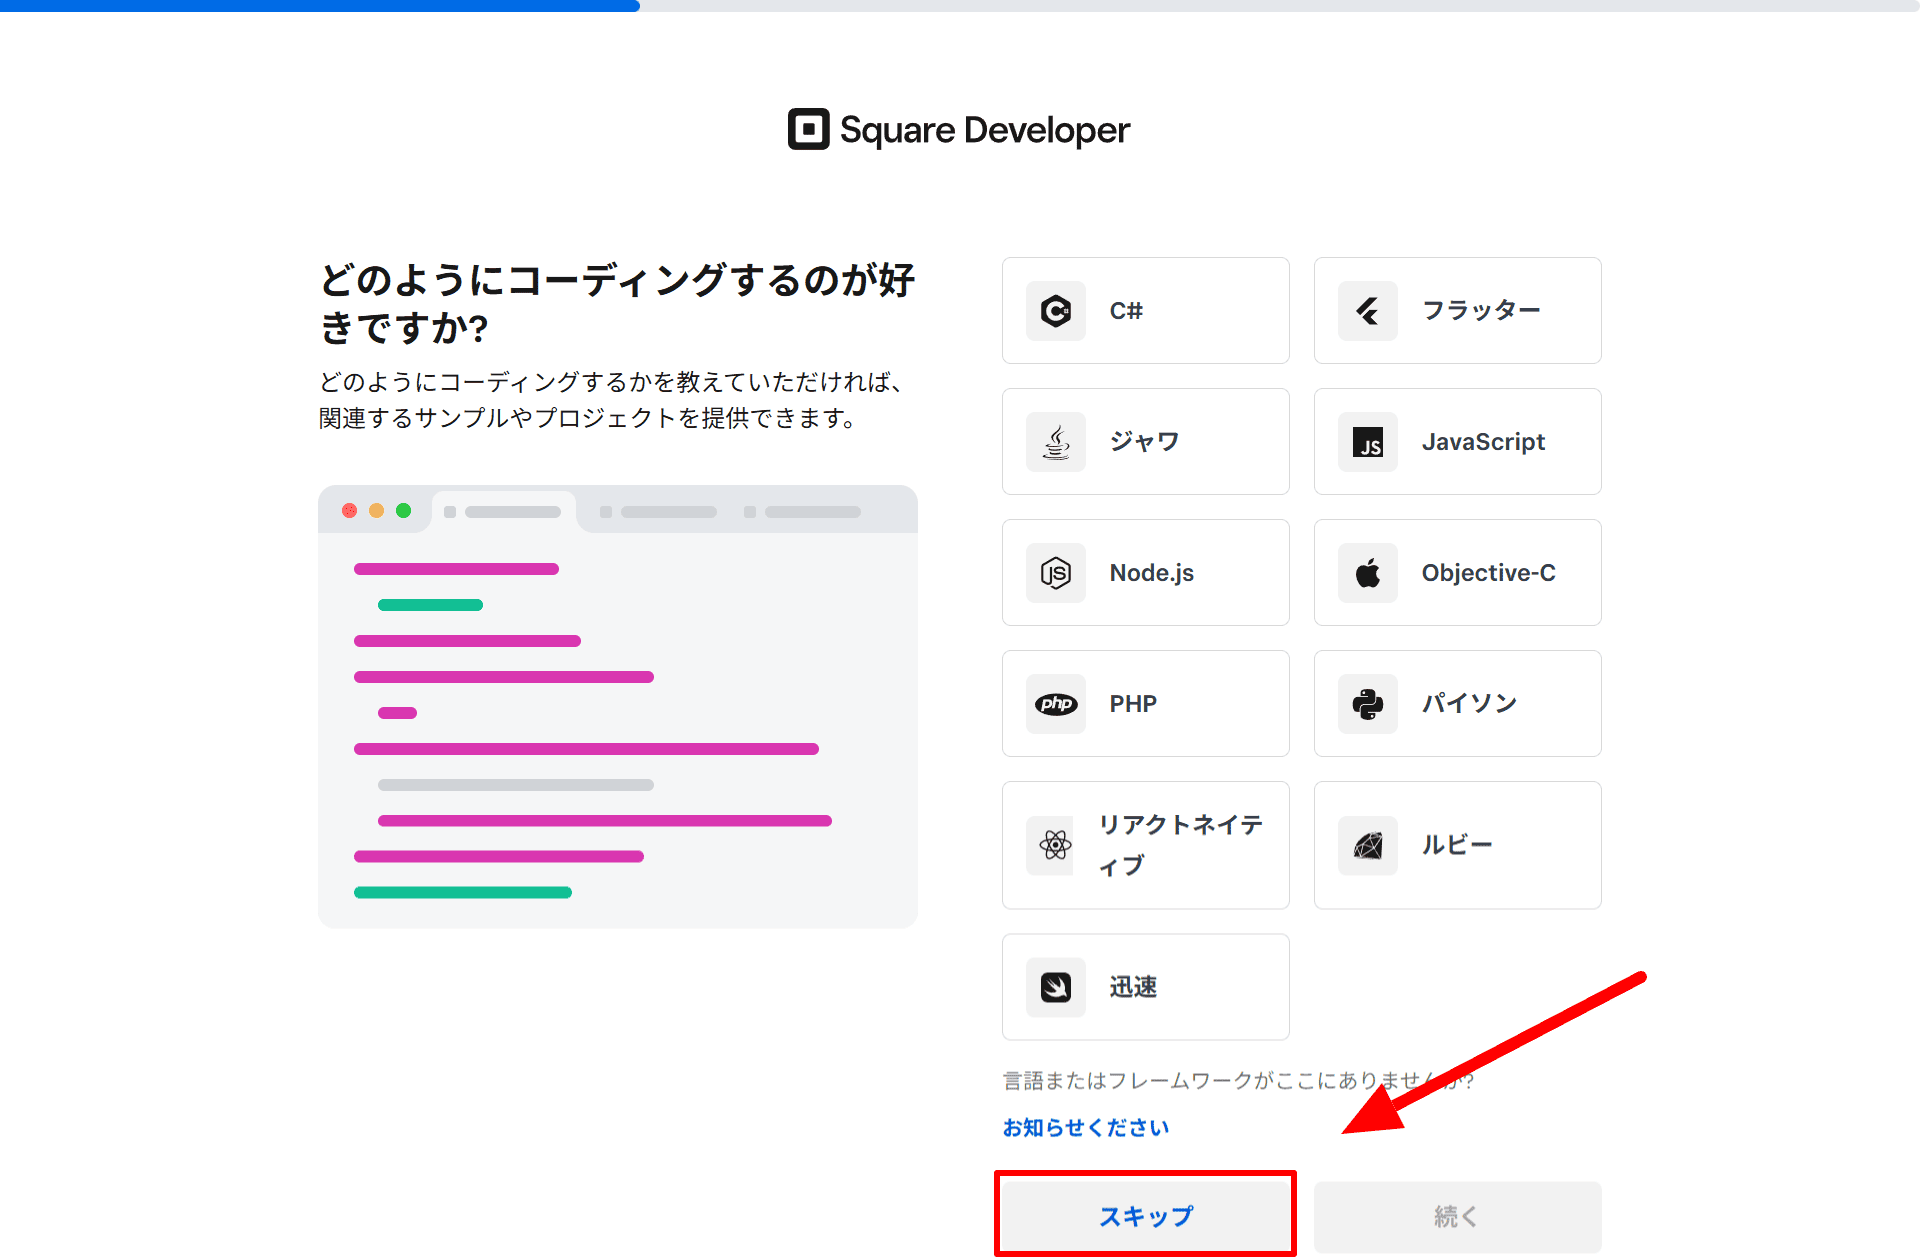Choose the C# label text
This screenshot has width=1920, height=1260.
coord(1126,311)
